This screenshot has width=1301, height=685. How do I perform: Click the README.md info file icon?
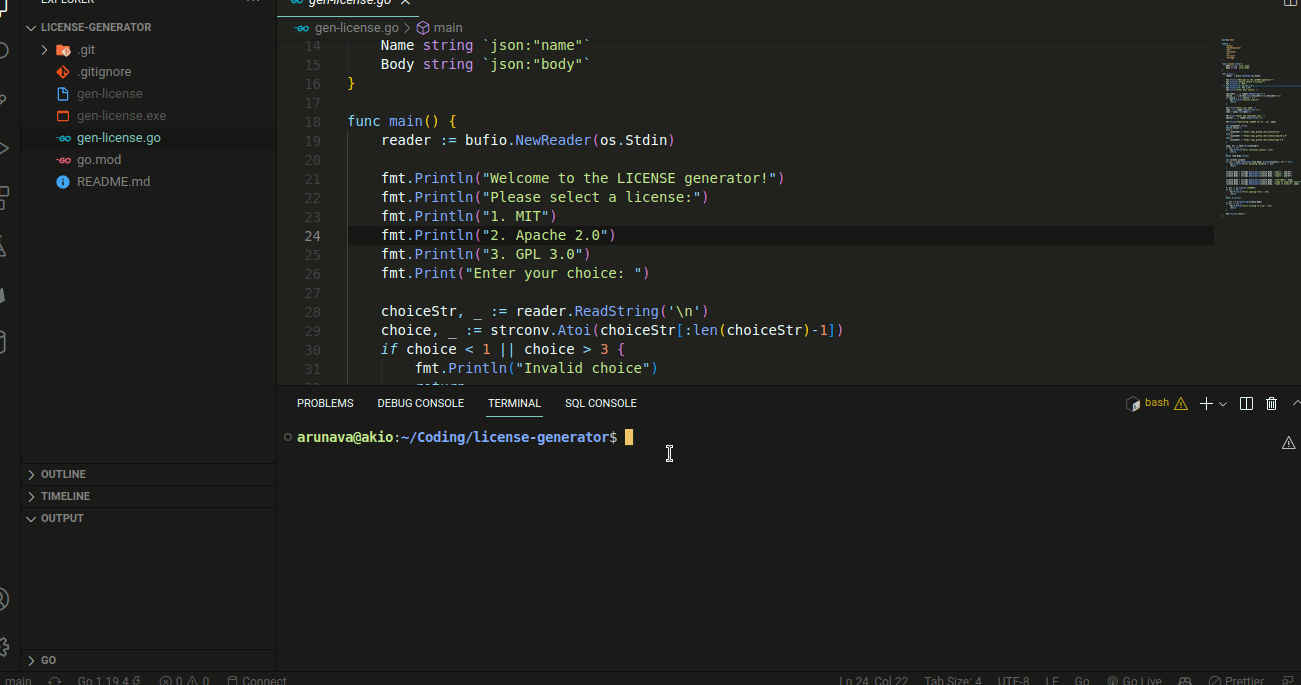point(63,182)
